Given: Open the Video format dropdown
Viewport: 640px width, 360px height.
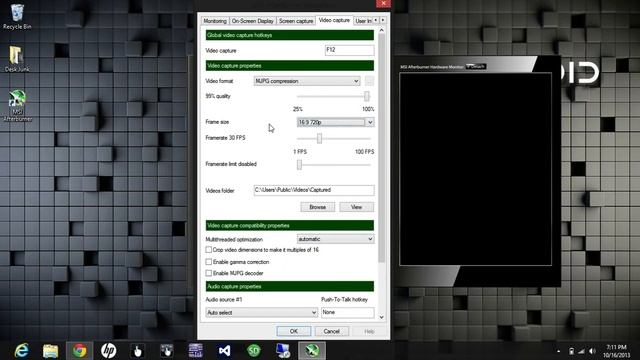Looking at the screenshot, I should [307, 81].
